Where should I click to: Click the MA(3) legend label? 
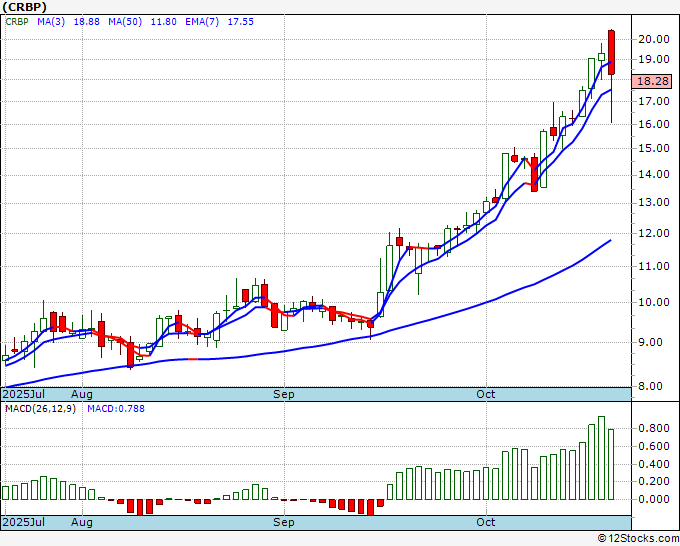51,22
